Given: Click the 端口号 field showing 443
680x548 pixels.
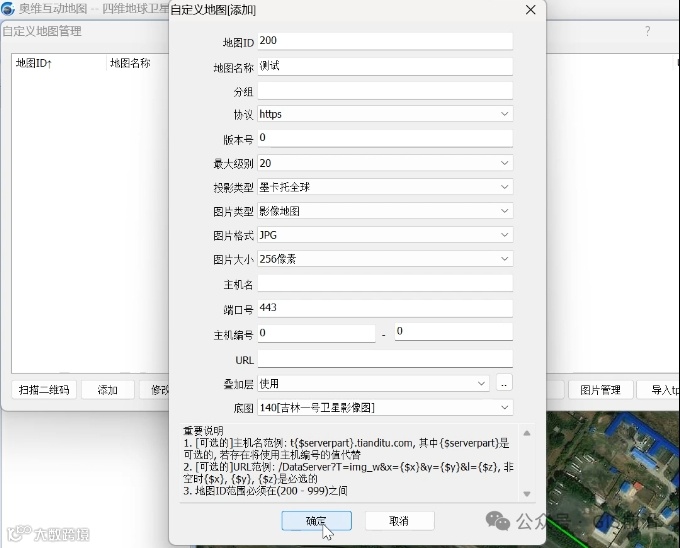Looking at the screenshot, I should (x=385, y=308).
